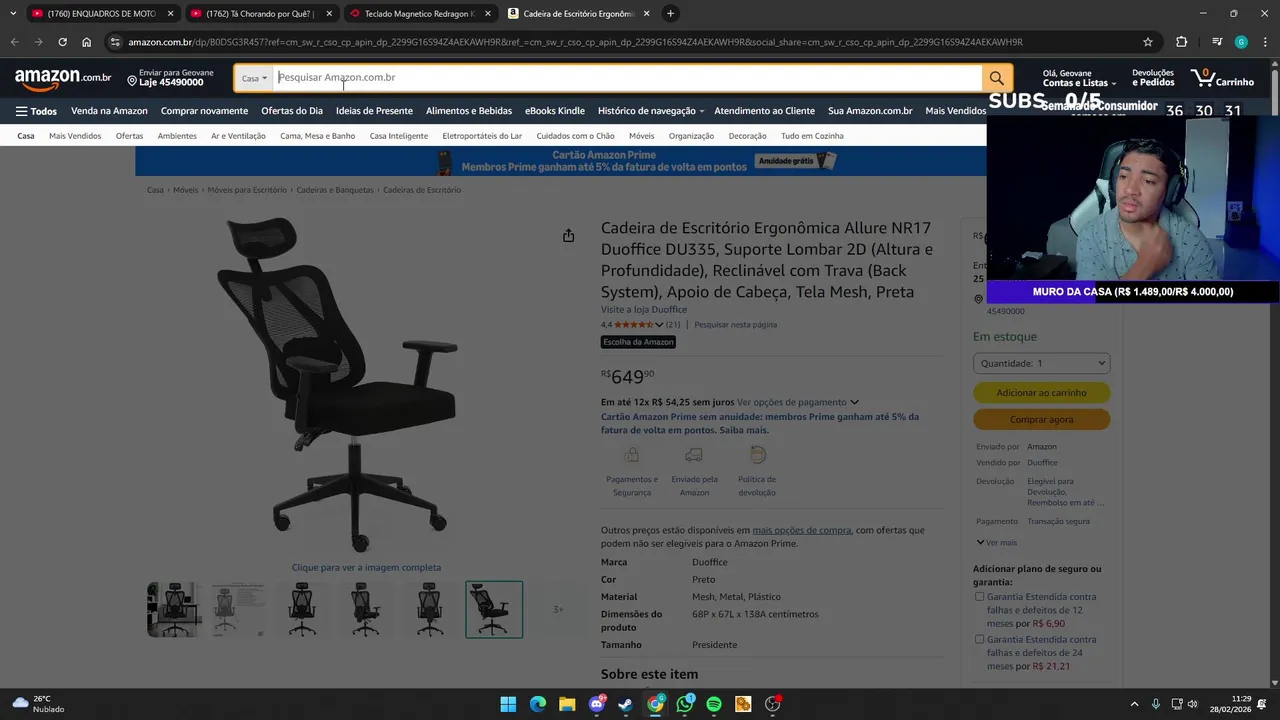Expand Ver opções de pagamento

pos(797,402)
